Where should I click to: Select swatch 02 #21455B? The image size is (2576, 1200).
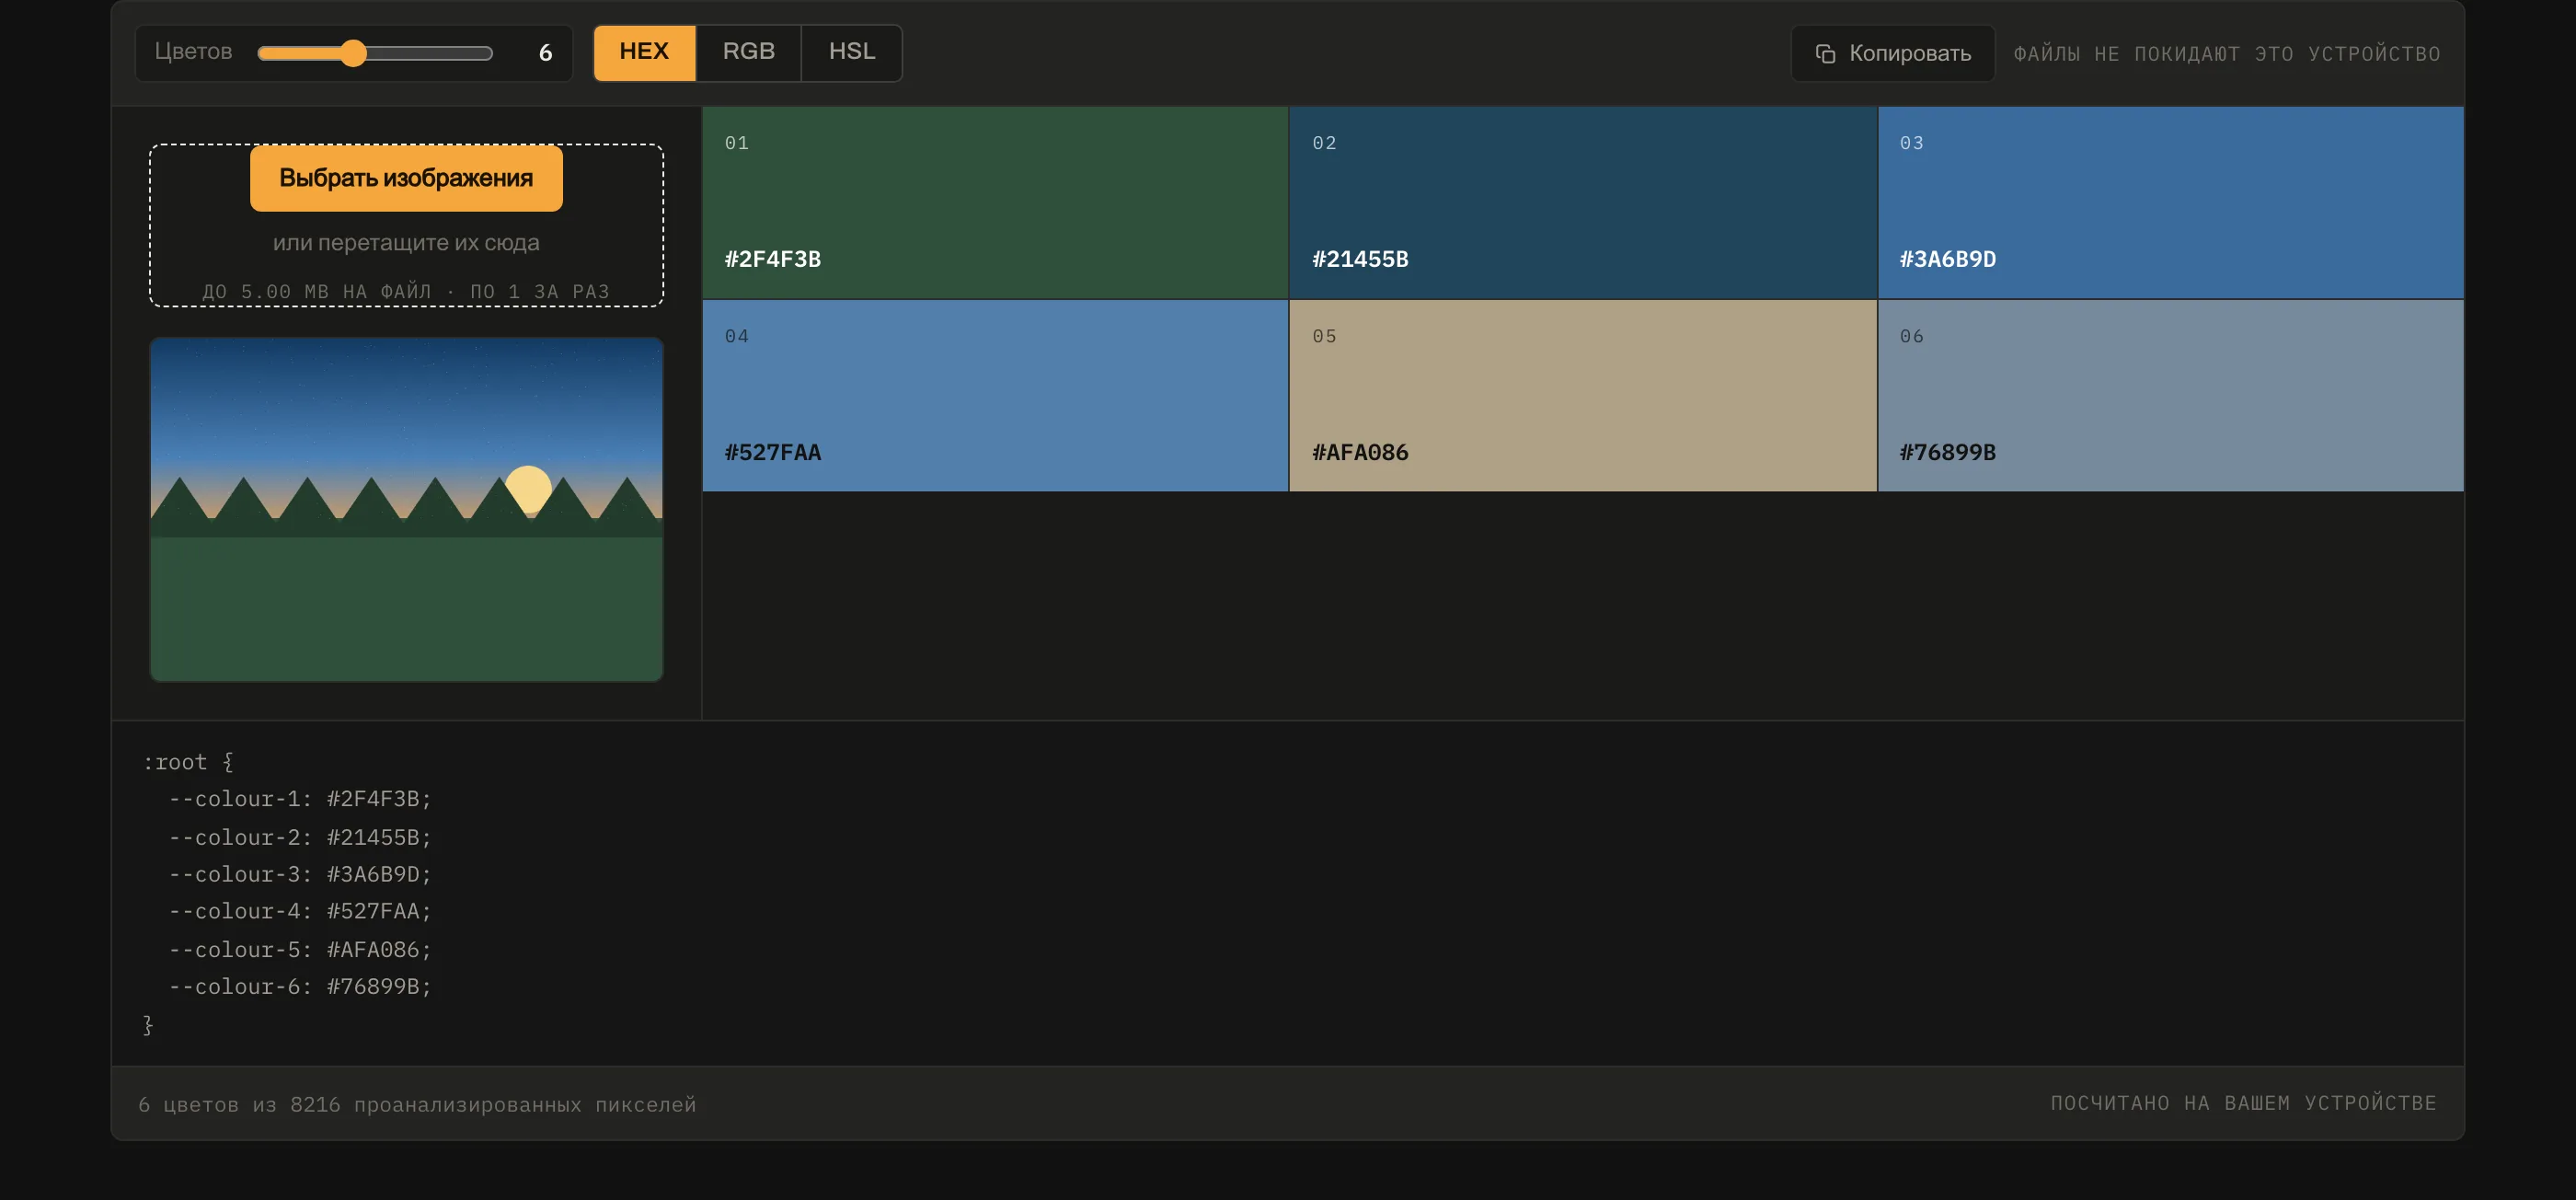(1583, 203)
